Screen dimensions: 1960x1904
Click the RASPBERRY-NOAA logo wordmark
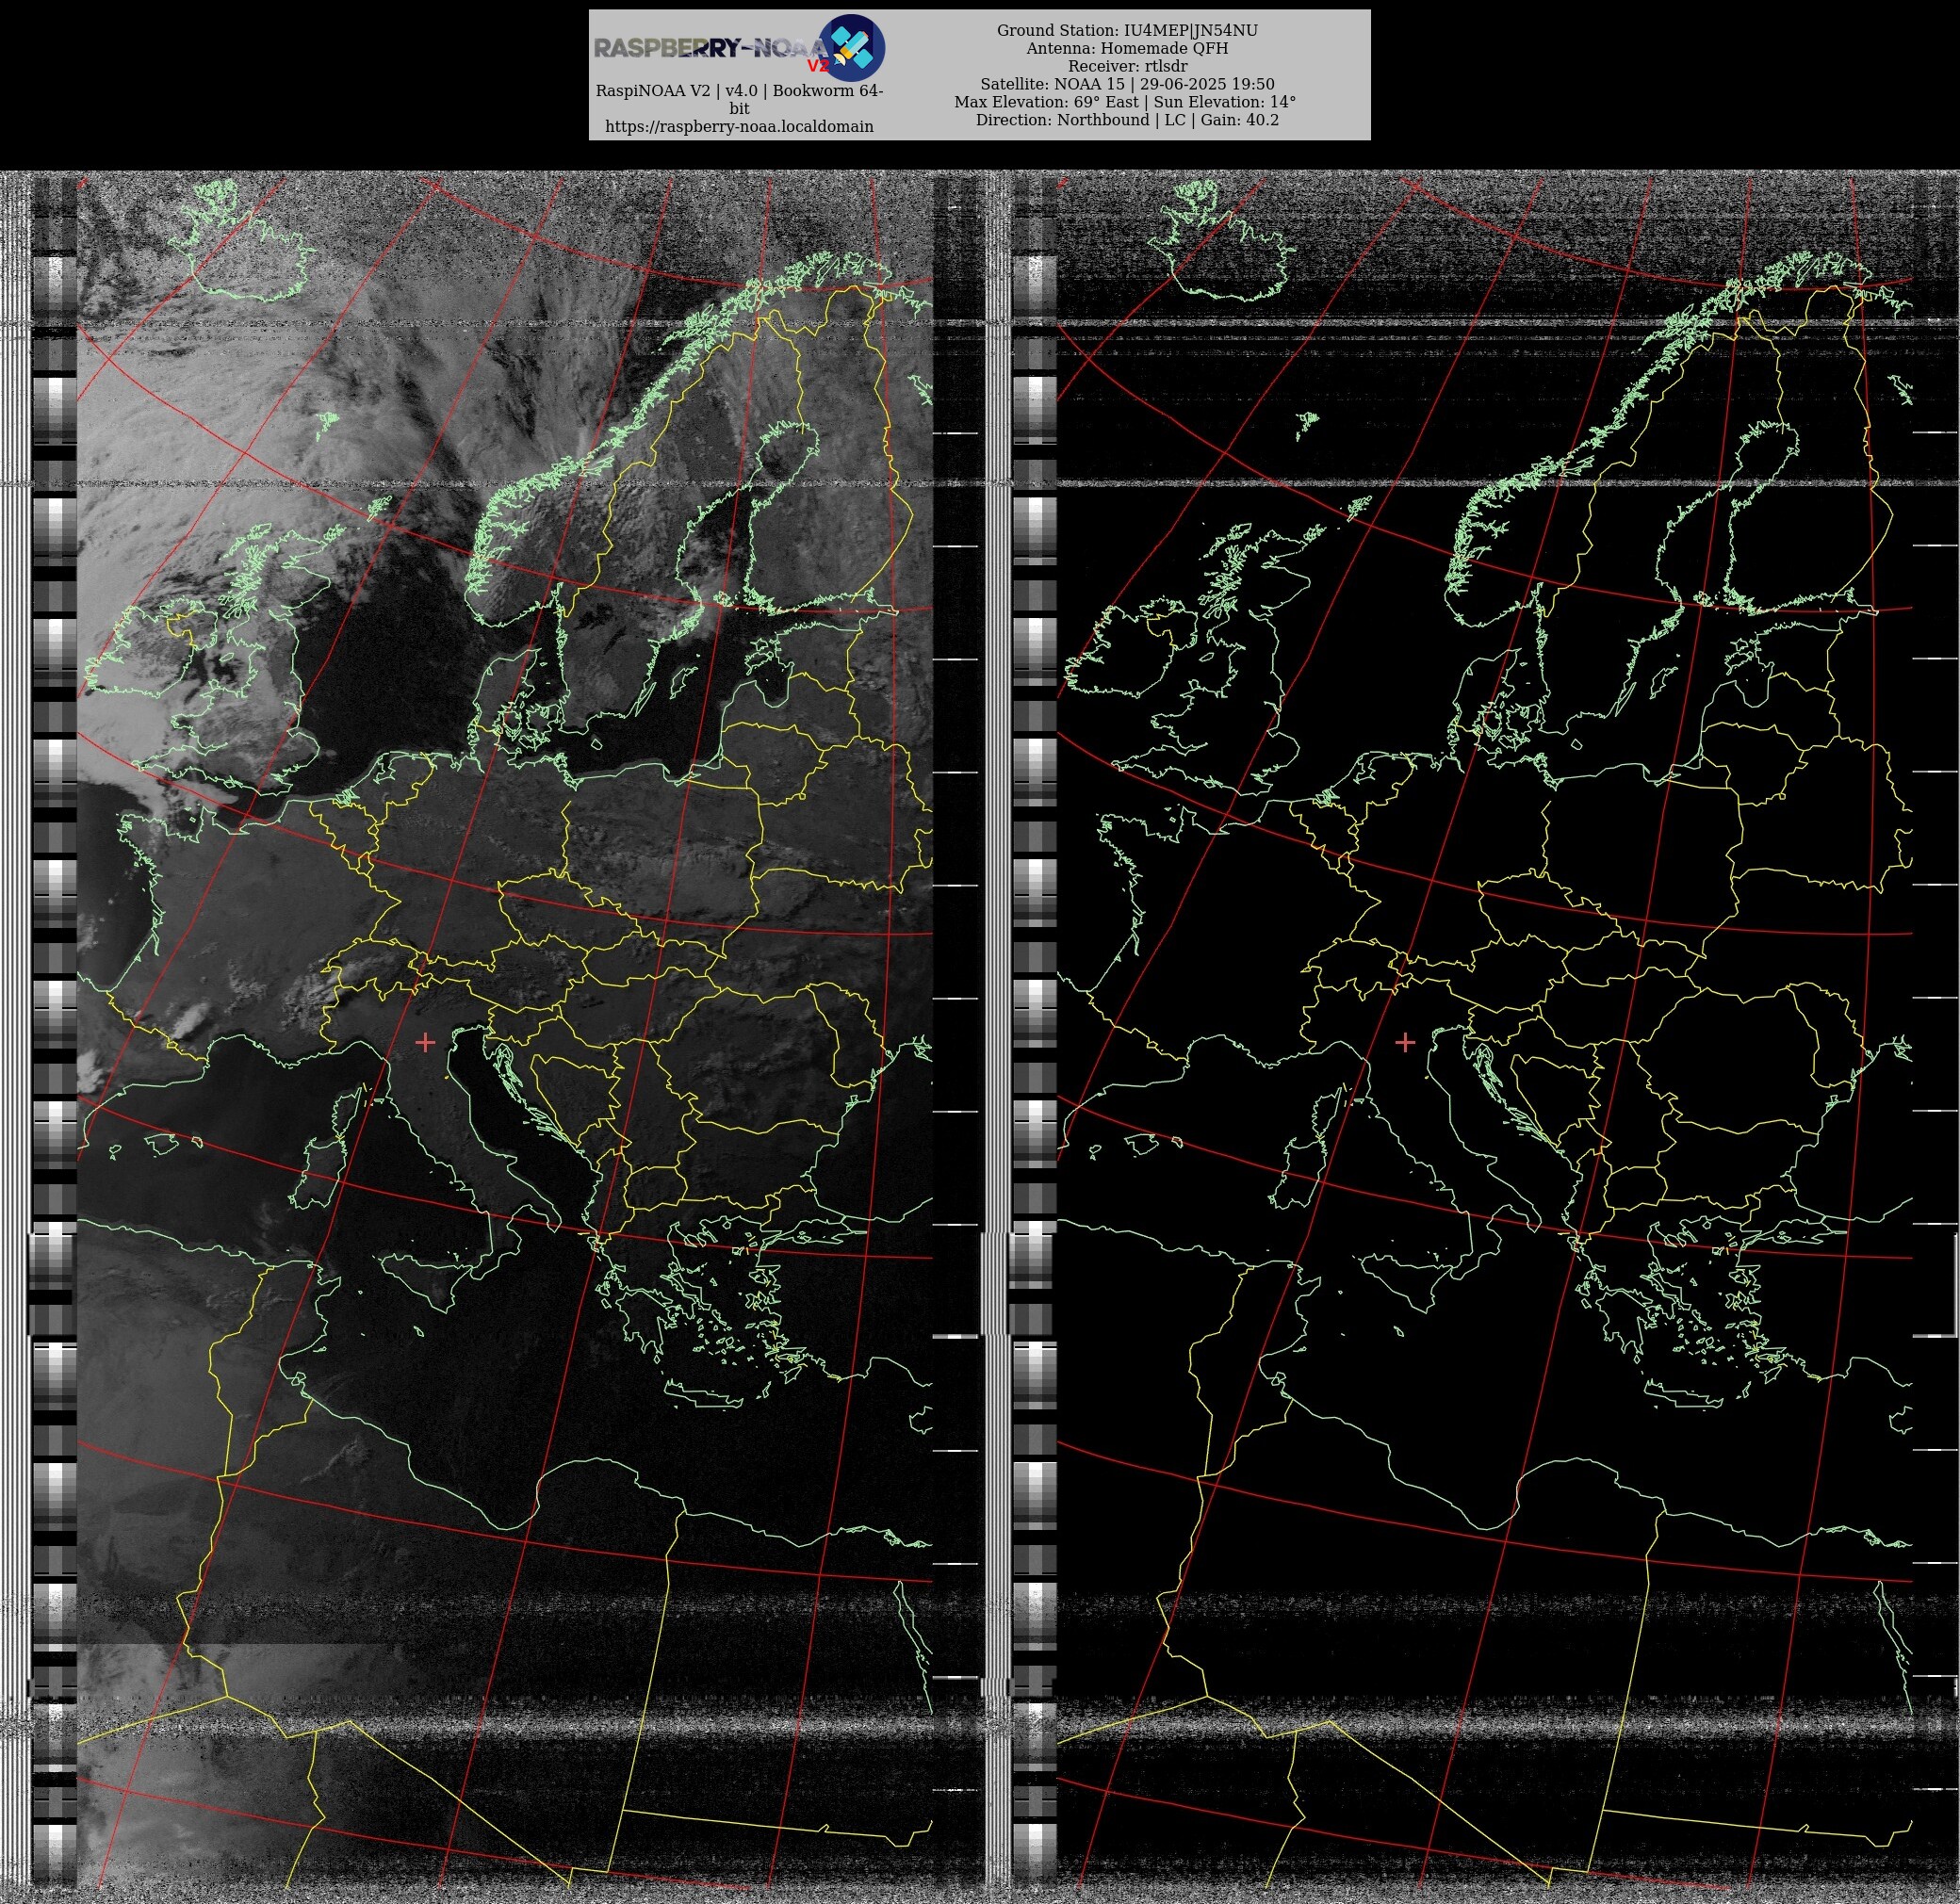(712, 49)
